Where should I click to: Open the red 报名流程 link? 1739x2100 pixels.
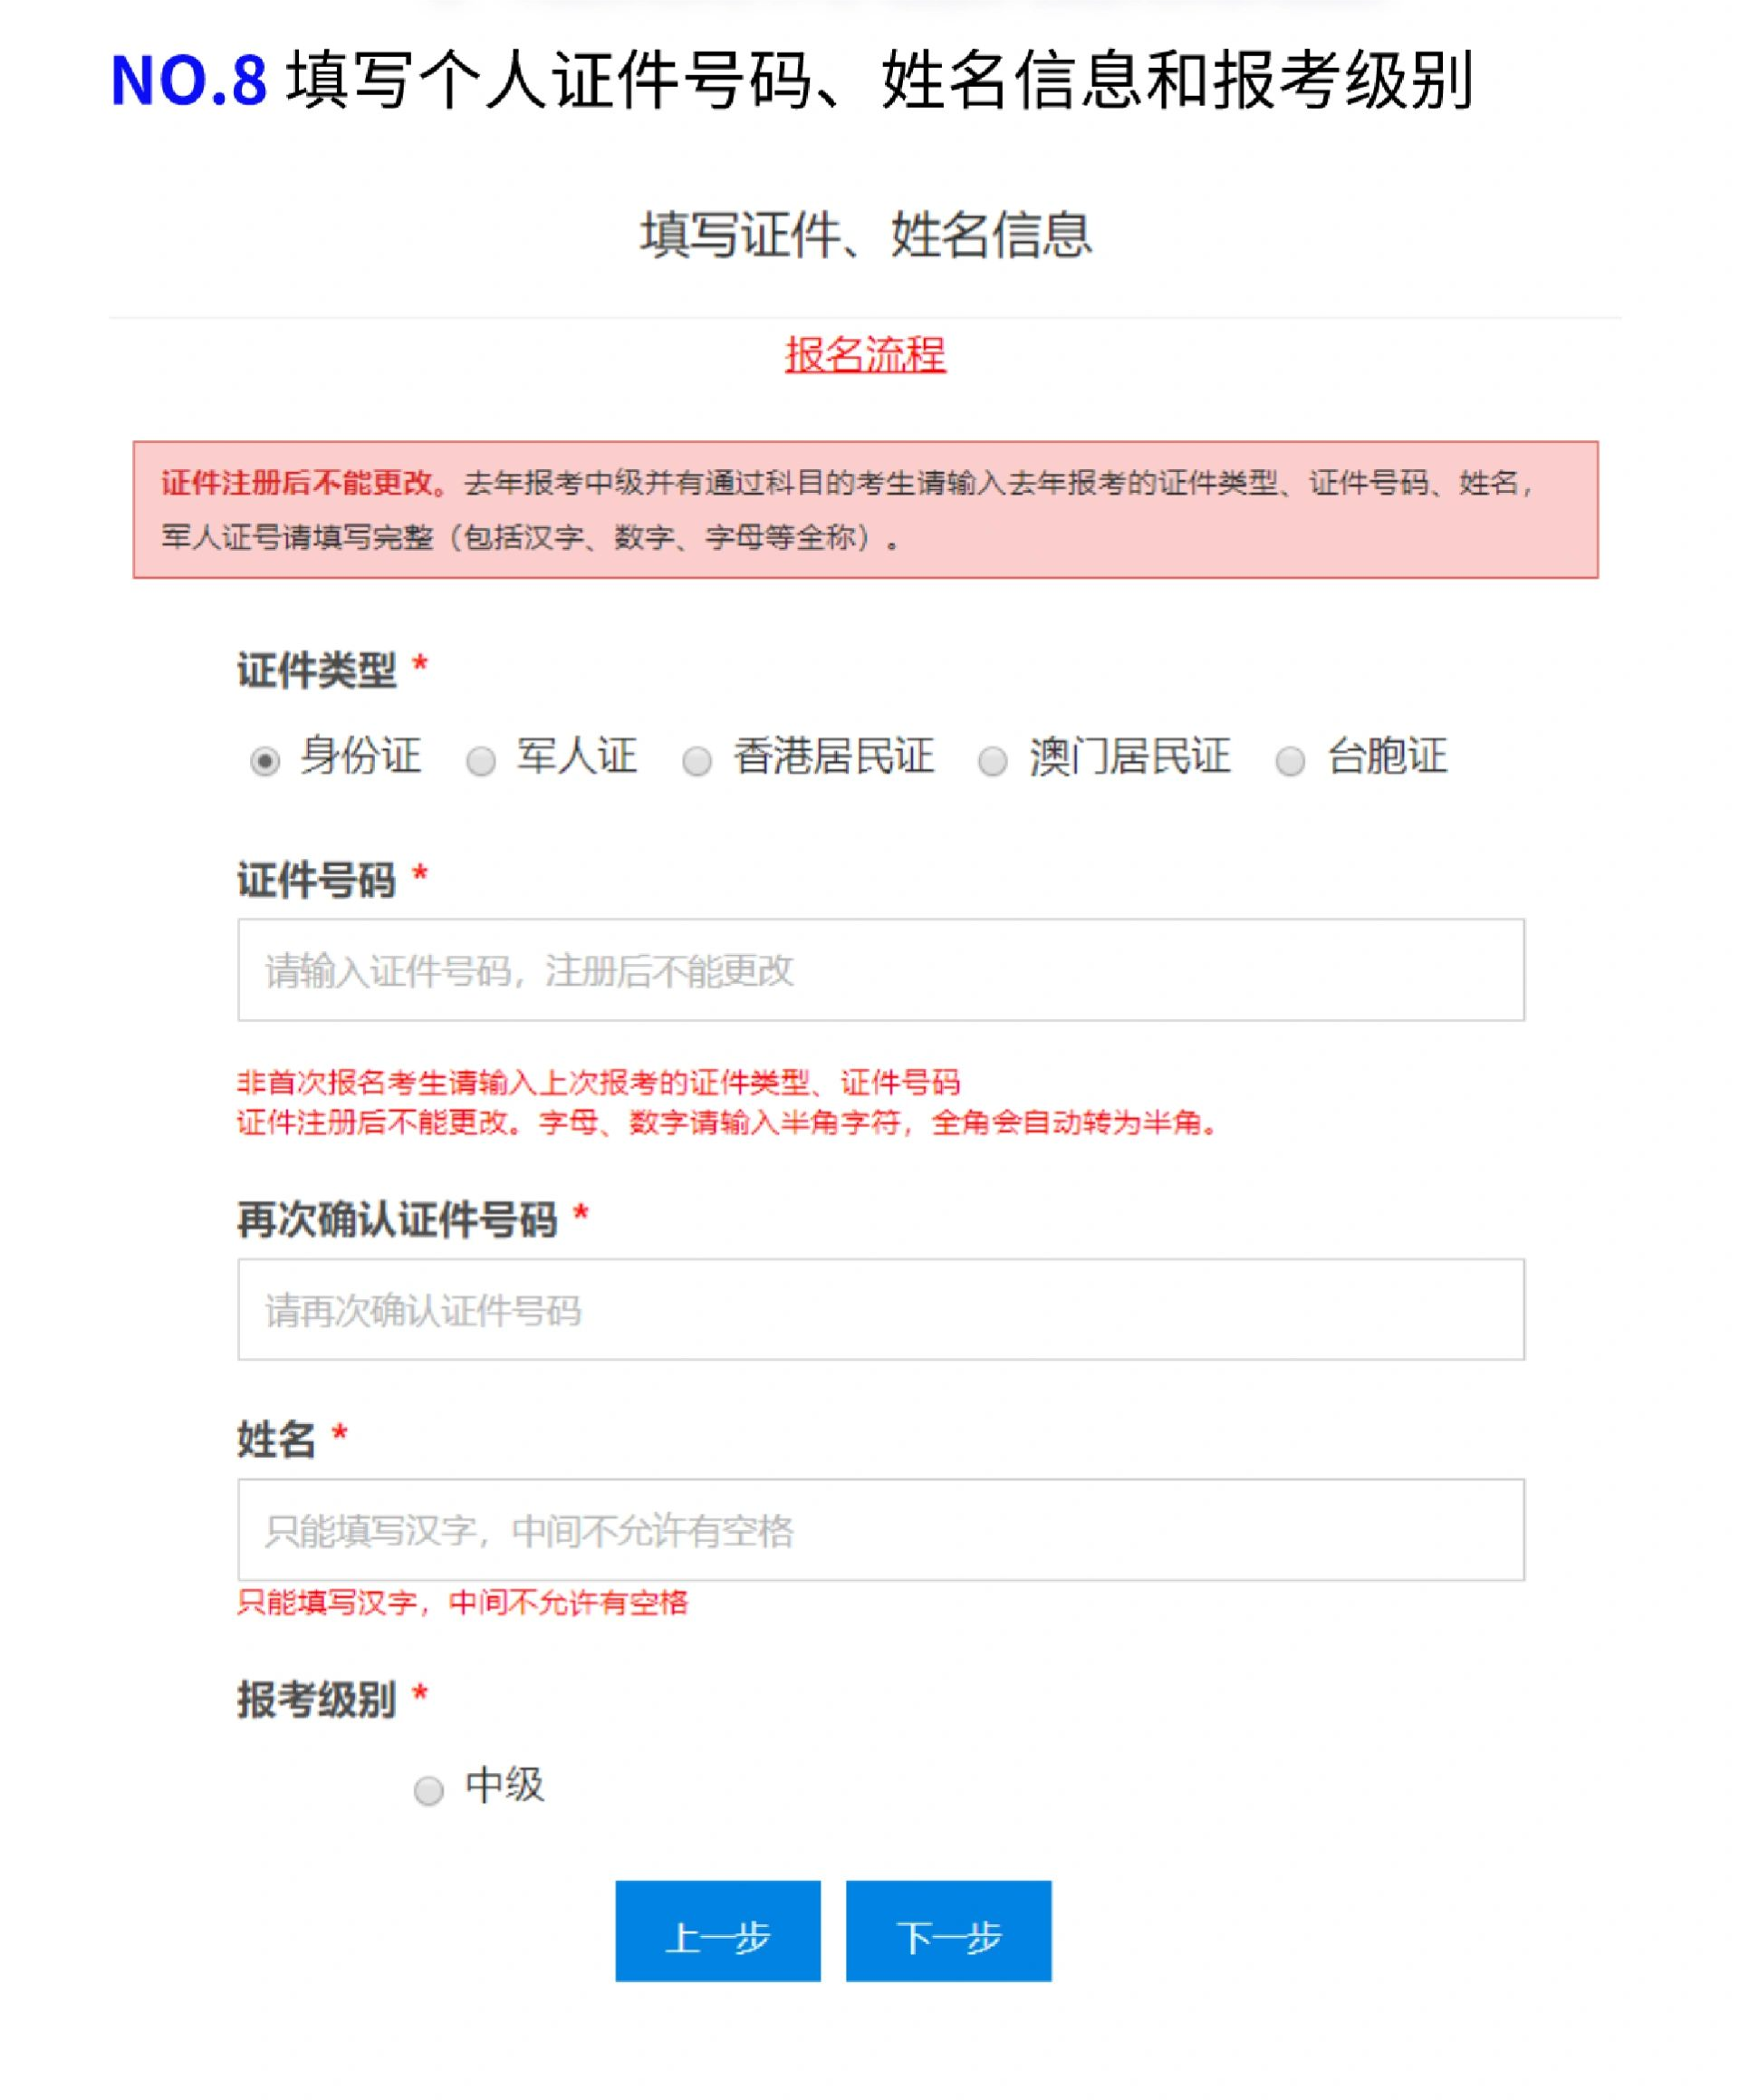tap(865, 355)
